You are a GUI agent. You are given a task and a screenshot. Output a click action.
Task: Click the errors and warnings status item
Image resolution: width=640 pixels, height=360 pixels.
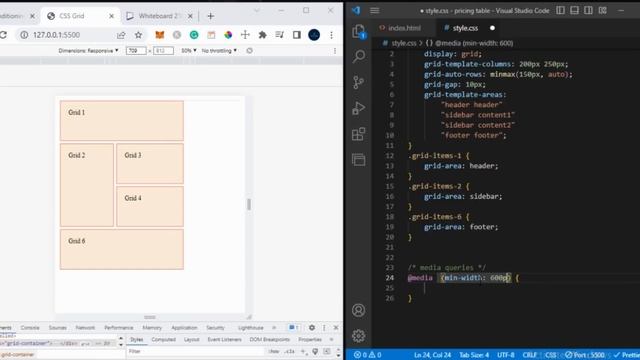click(367, 355)
